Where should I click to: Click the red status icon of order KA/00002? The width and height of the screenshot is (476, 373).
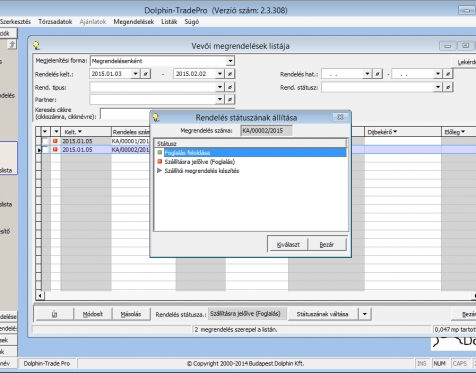[x=55, y=150]
